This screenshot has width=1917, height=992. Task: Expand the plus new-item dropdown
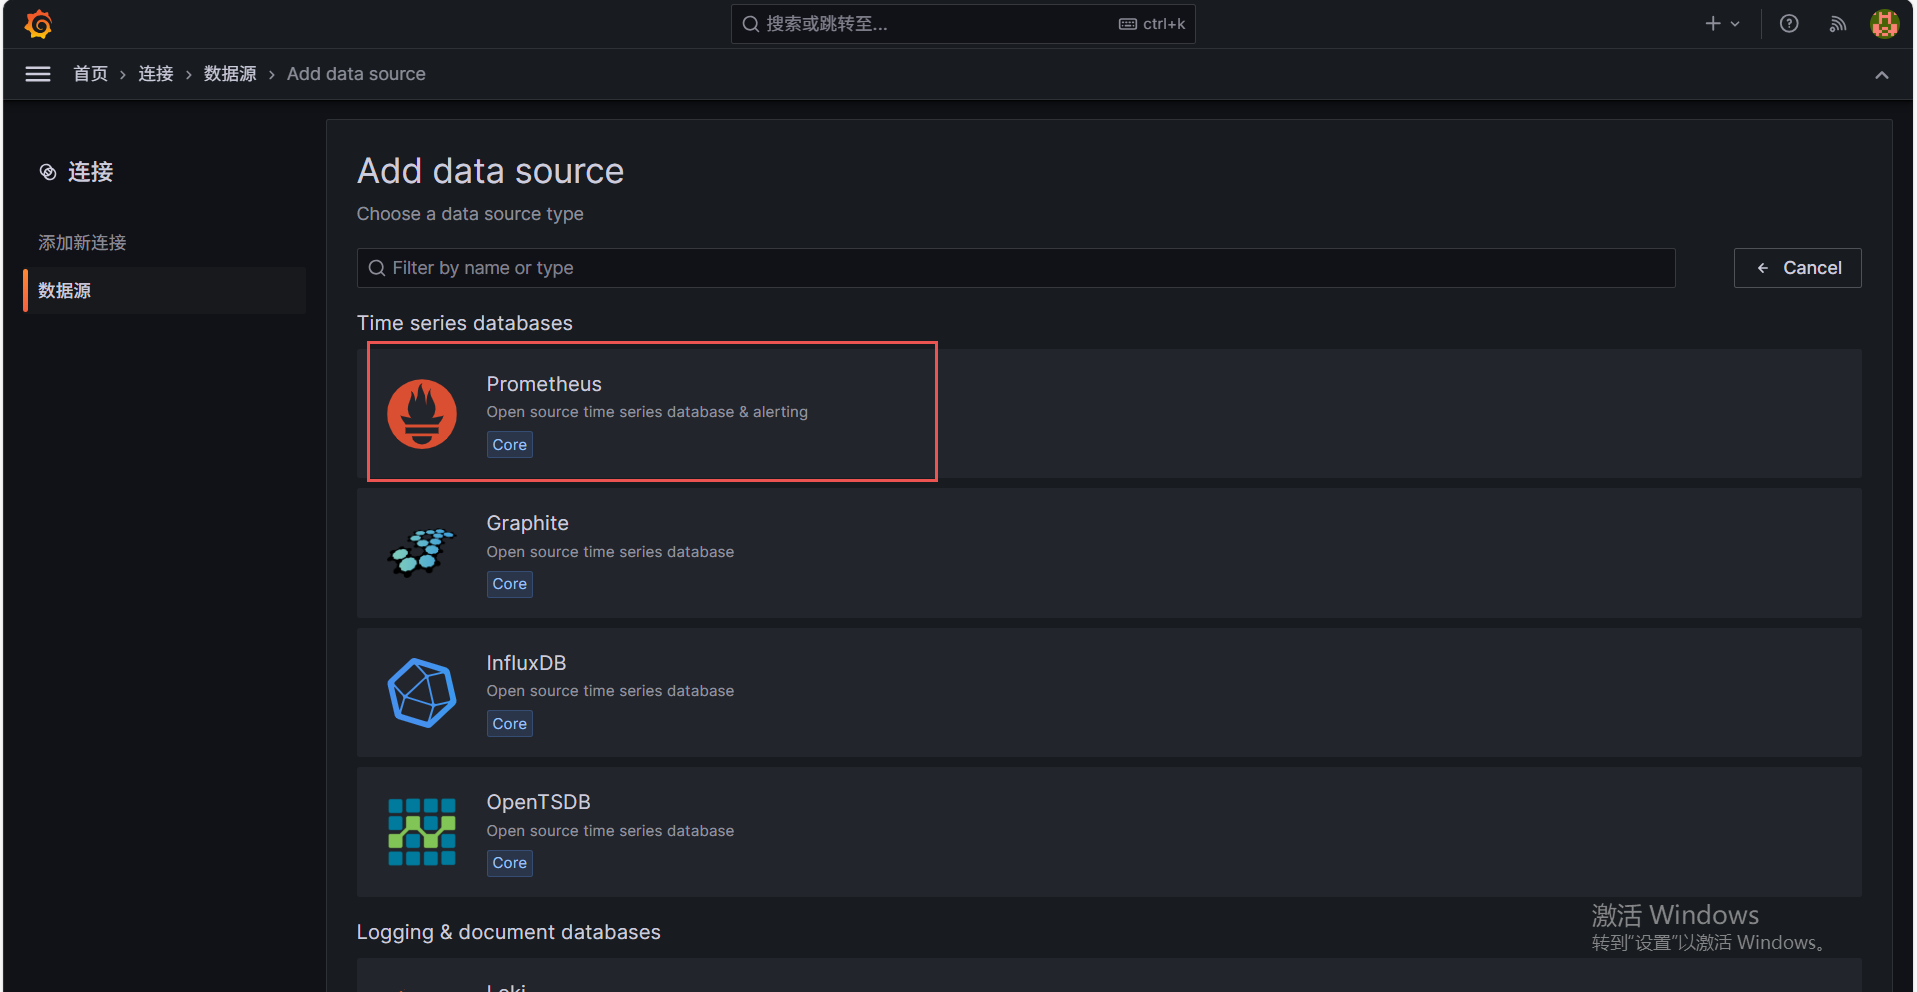pos(1722,24)
